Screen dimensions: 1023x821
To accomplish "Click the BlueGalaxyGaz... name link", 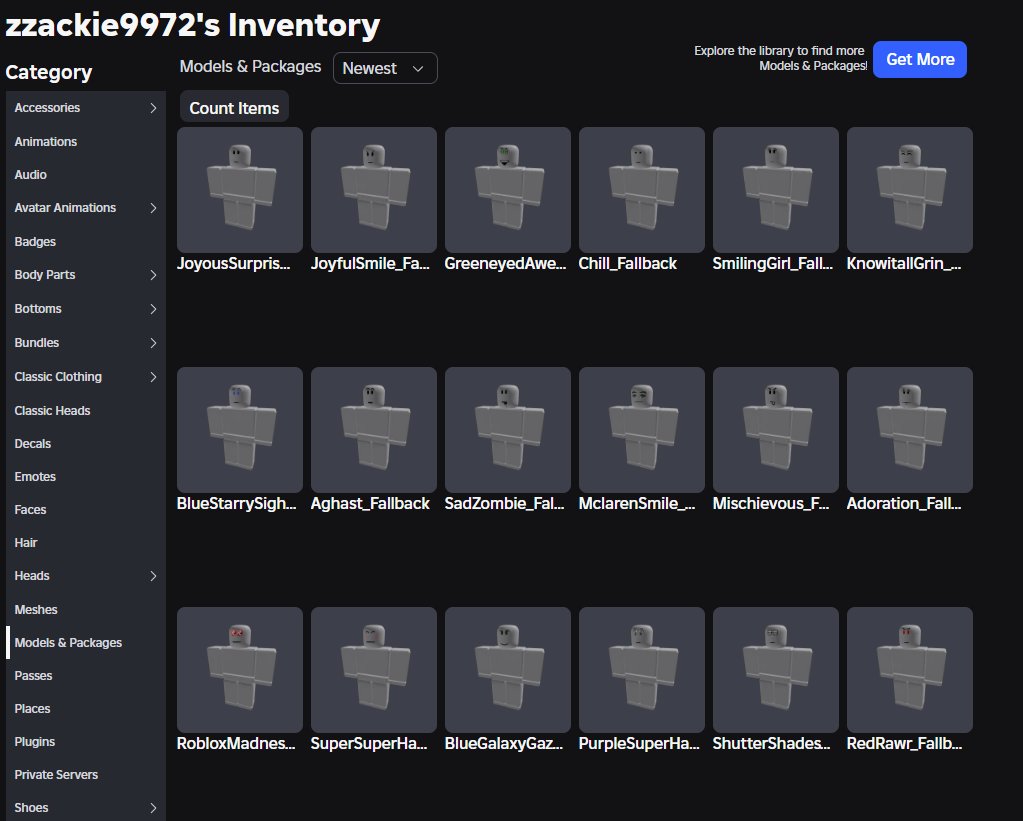I will (504, 743).
